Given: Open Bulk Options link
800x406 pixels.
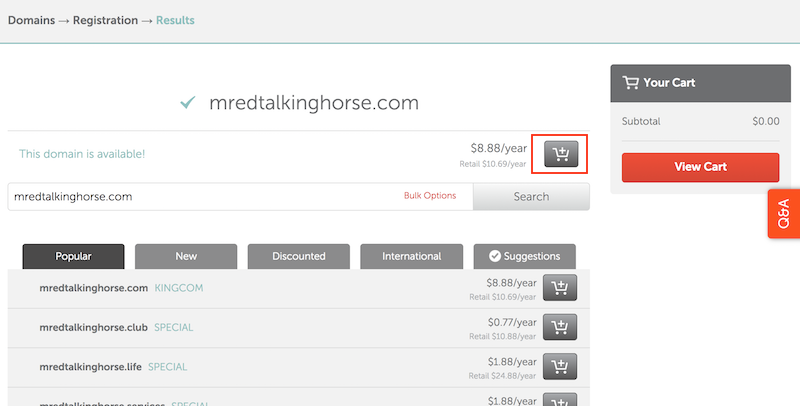Looking at the screenshot, I should pos(430,196).
